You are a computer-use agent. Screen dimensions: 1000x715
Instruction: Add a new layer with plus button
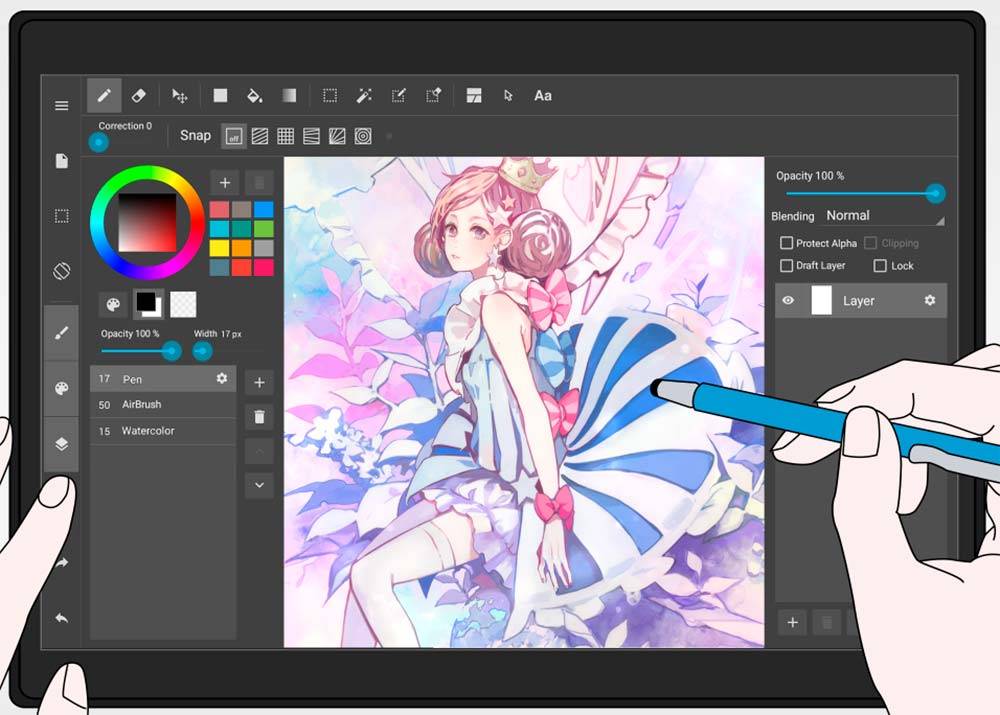click(x=793, y=622)
